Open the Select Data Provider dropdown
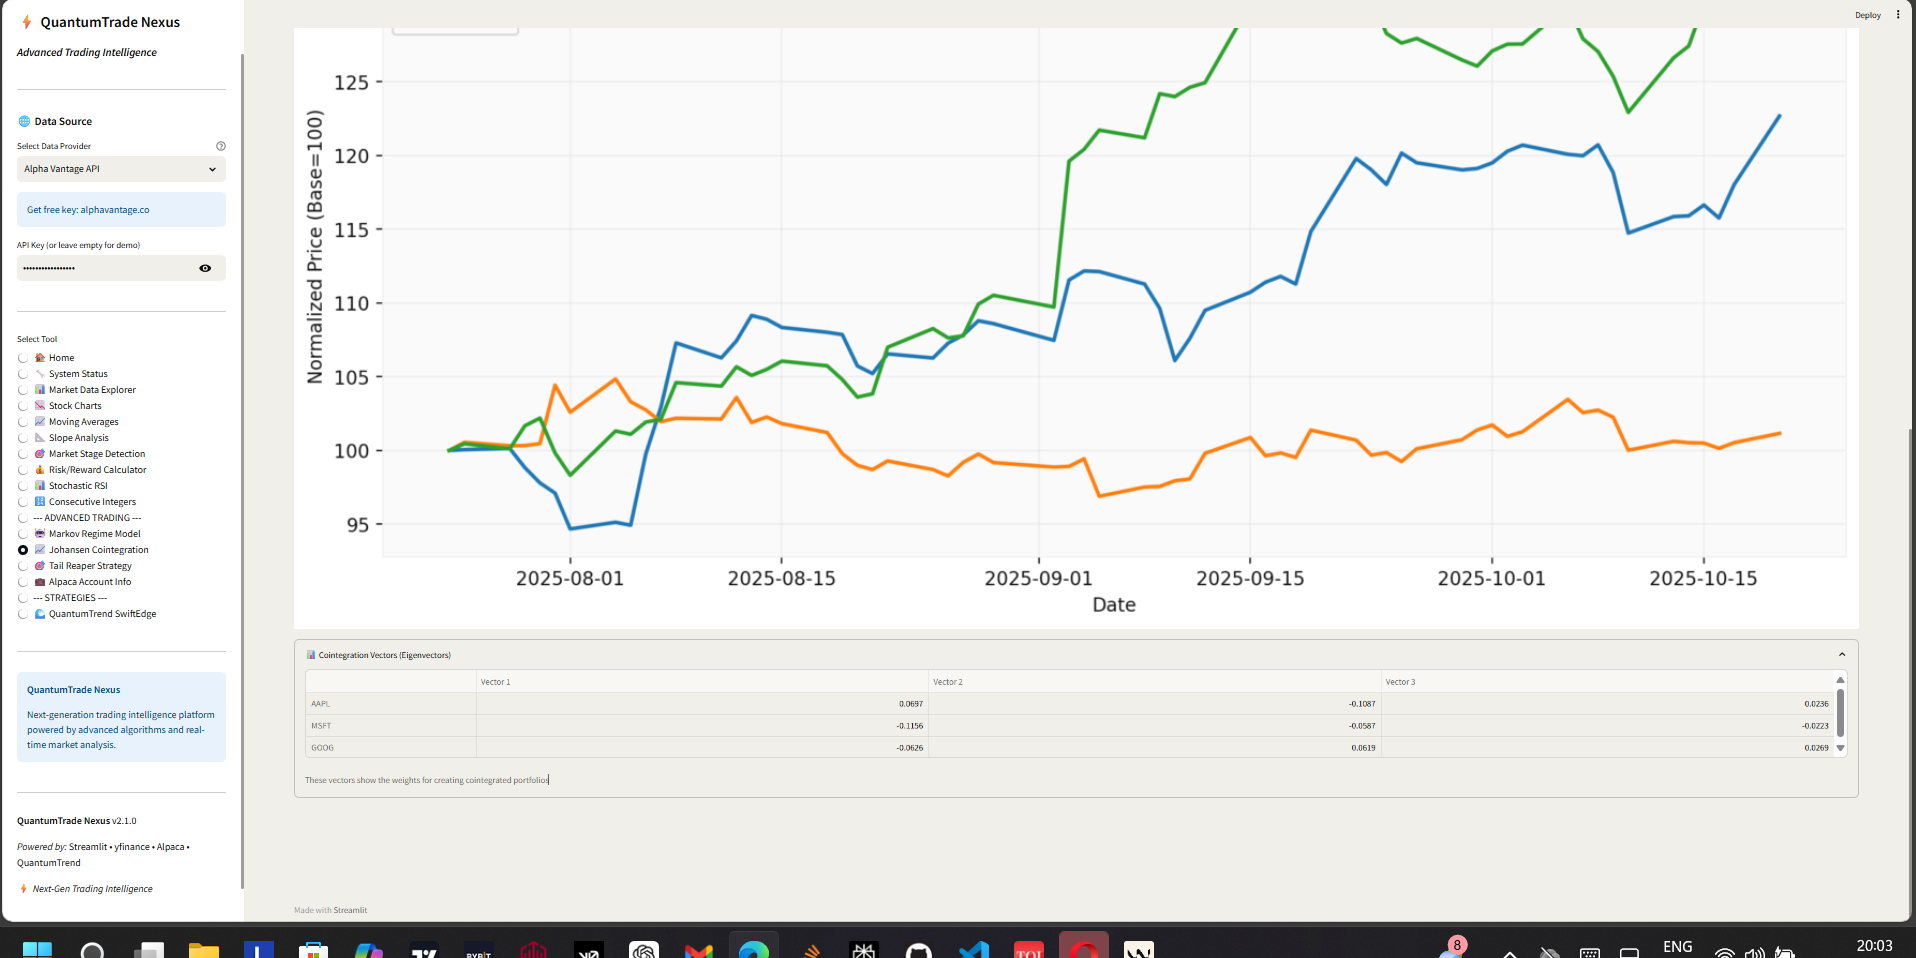 [x=121, y=169]
